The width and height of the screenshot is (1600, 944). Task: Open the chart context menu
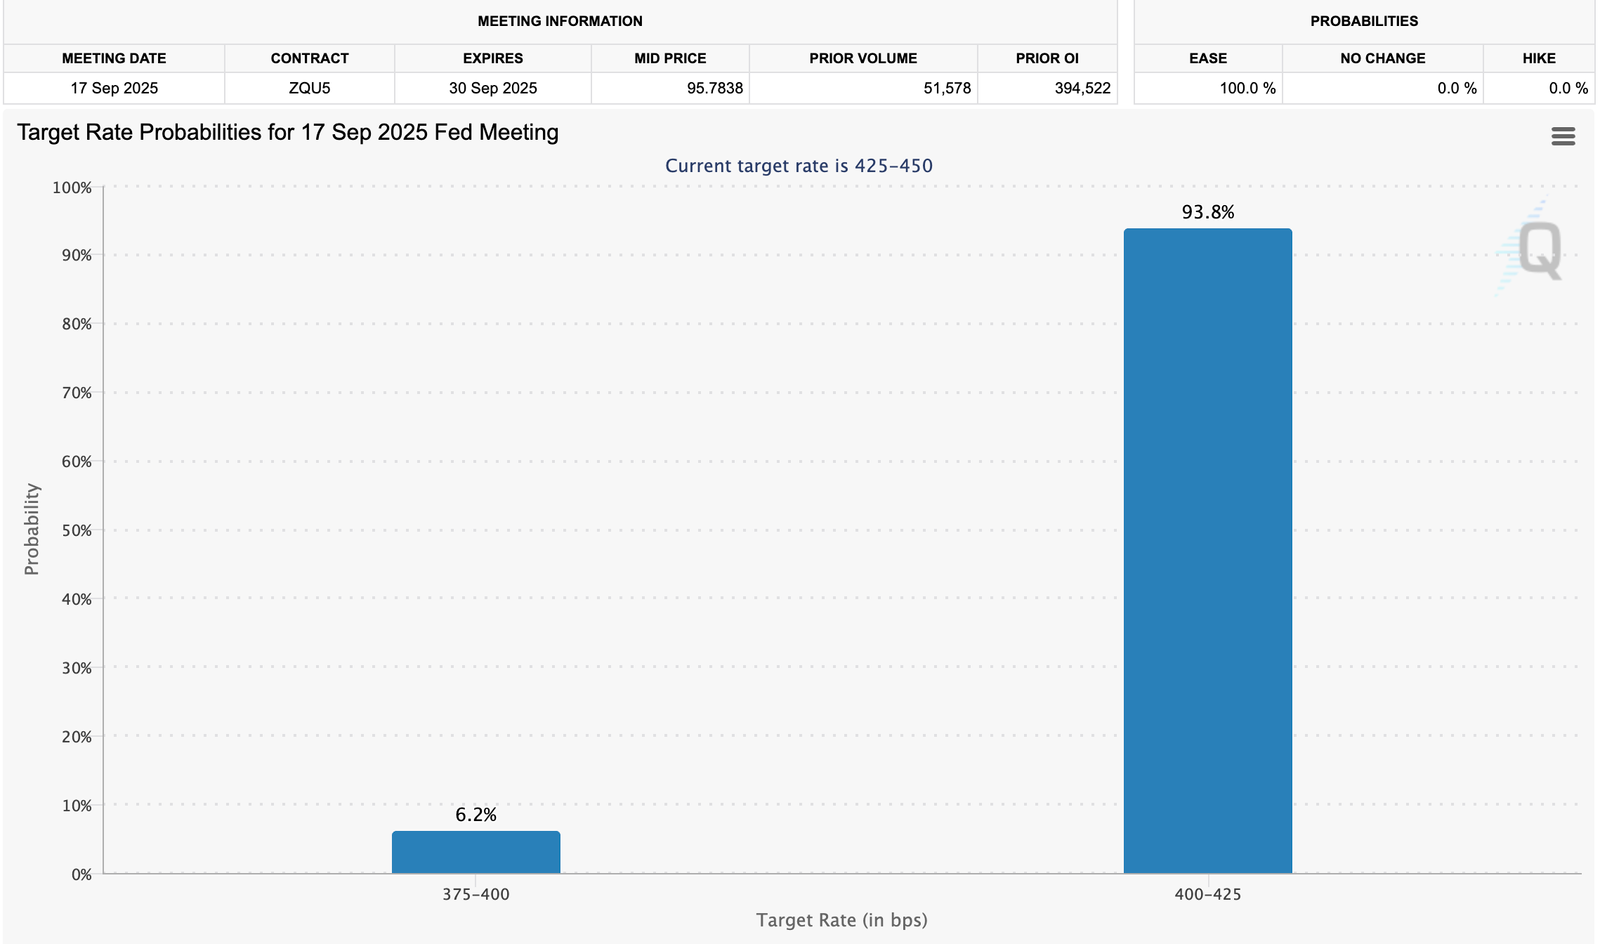(x=1562, y=136)
